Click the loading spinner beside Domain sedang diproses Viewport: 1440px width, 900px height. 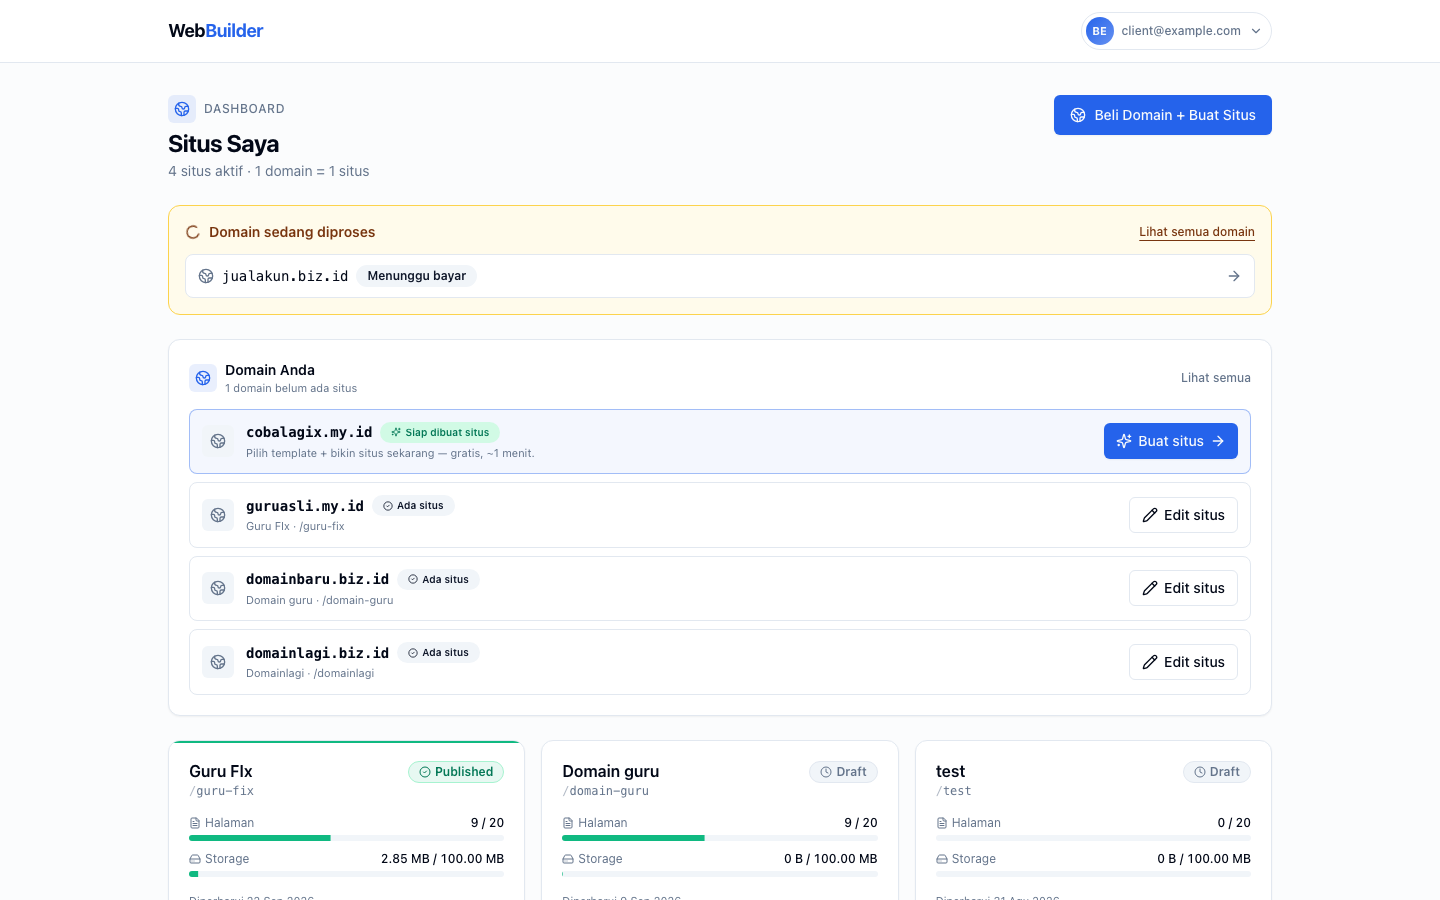pos(193,232)
